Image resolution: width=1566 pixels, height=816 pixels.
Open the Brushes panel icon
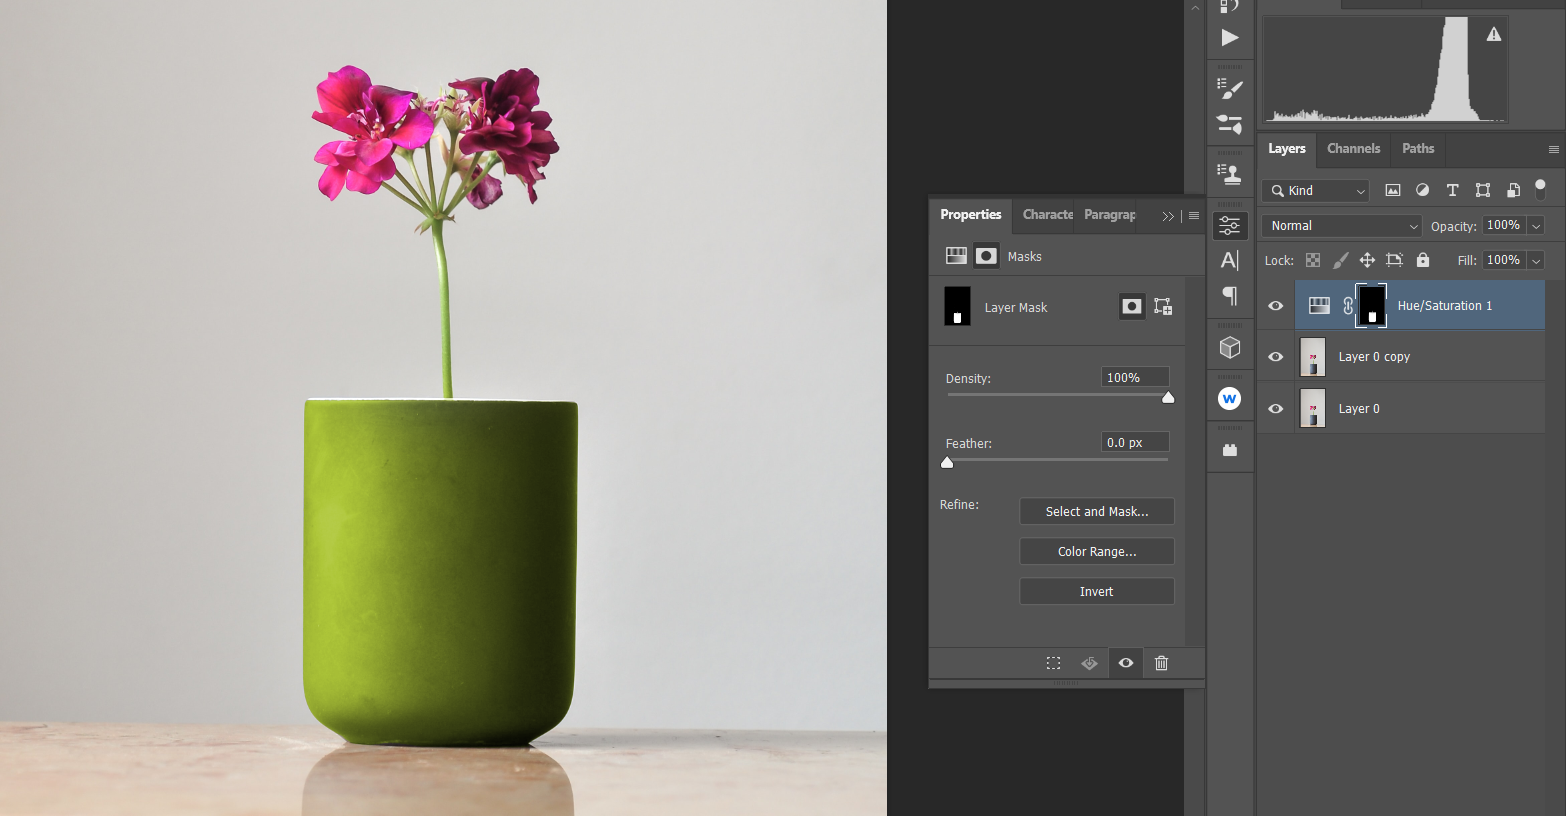point(1230,124)
